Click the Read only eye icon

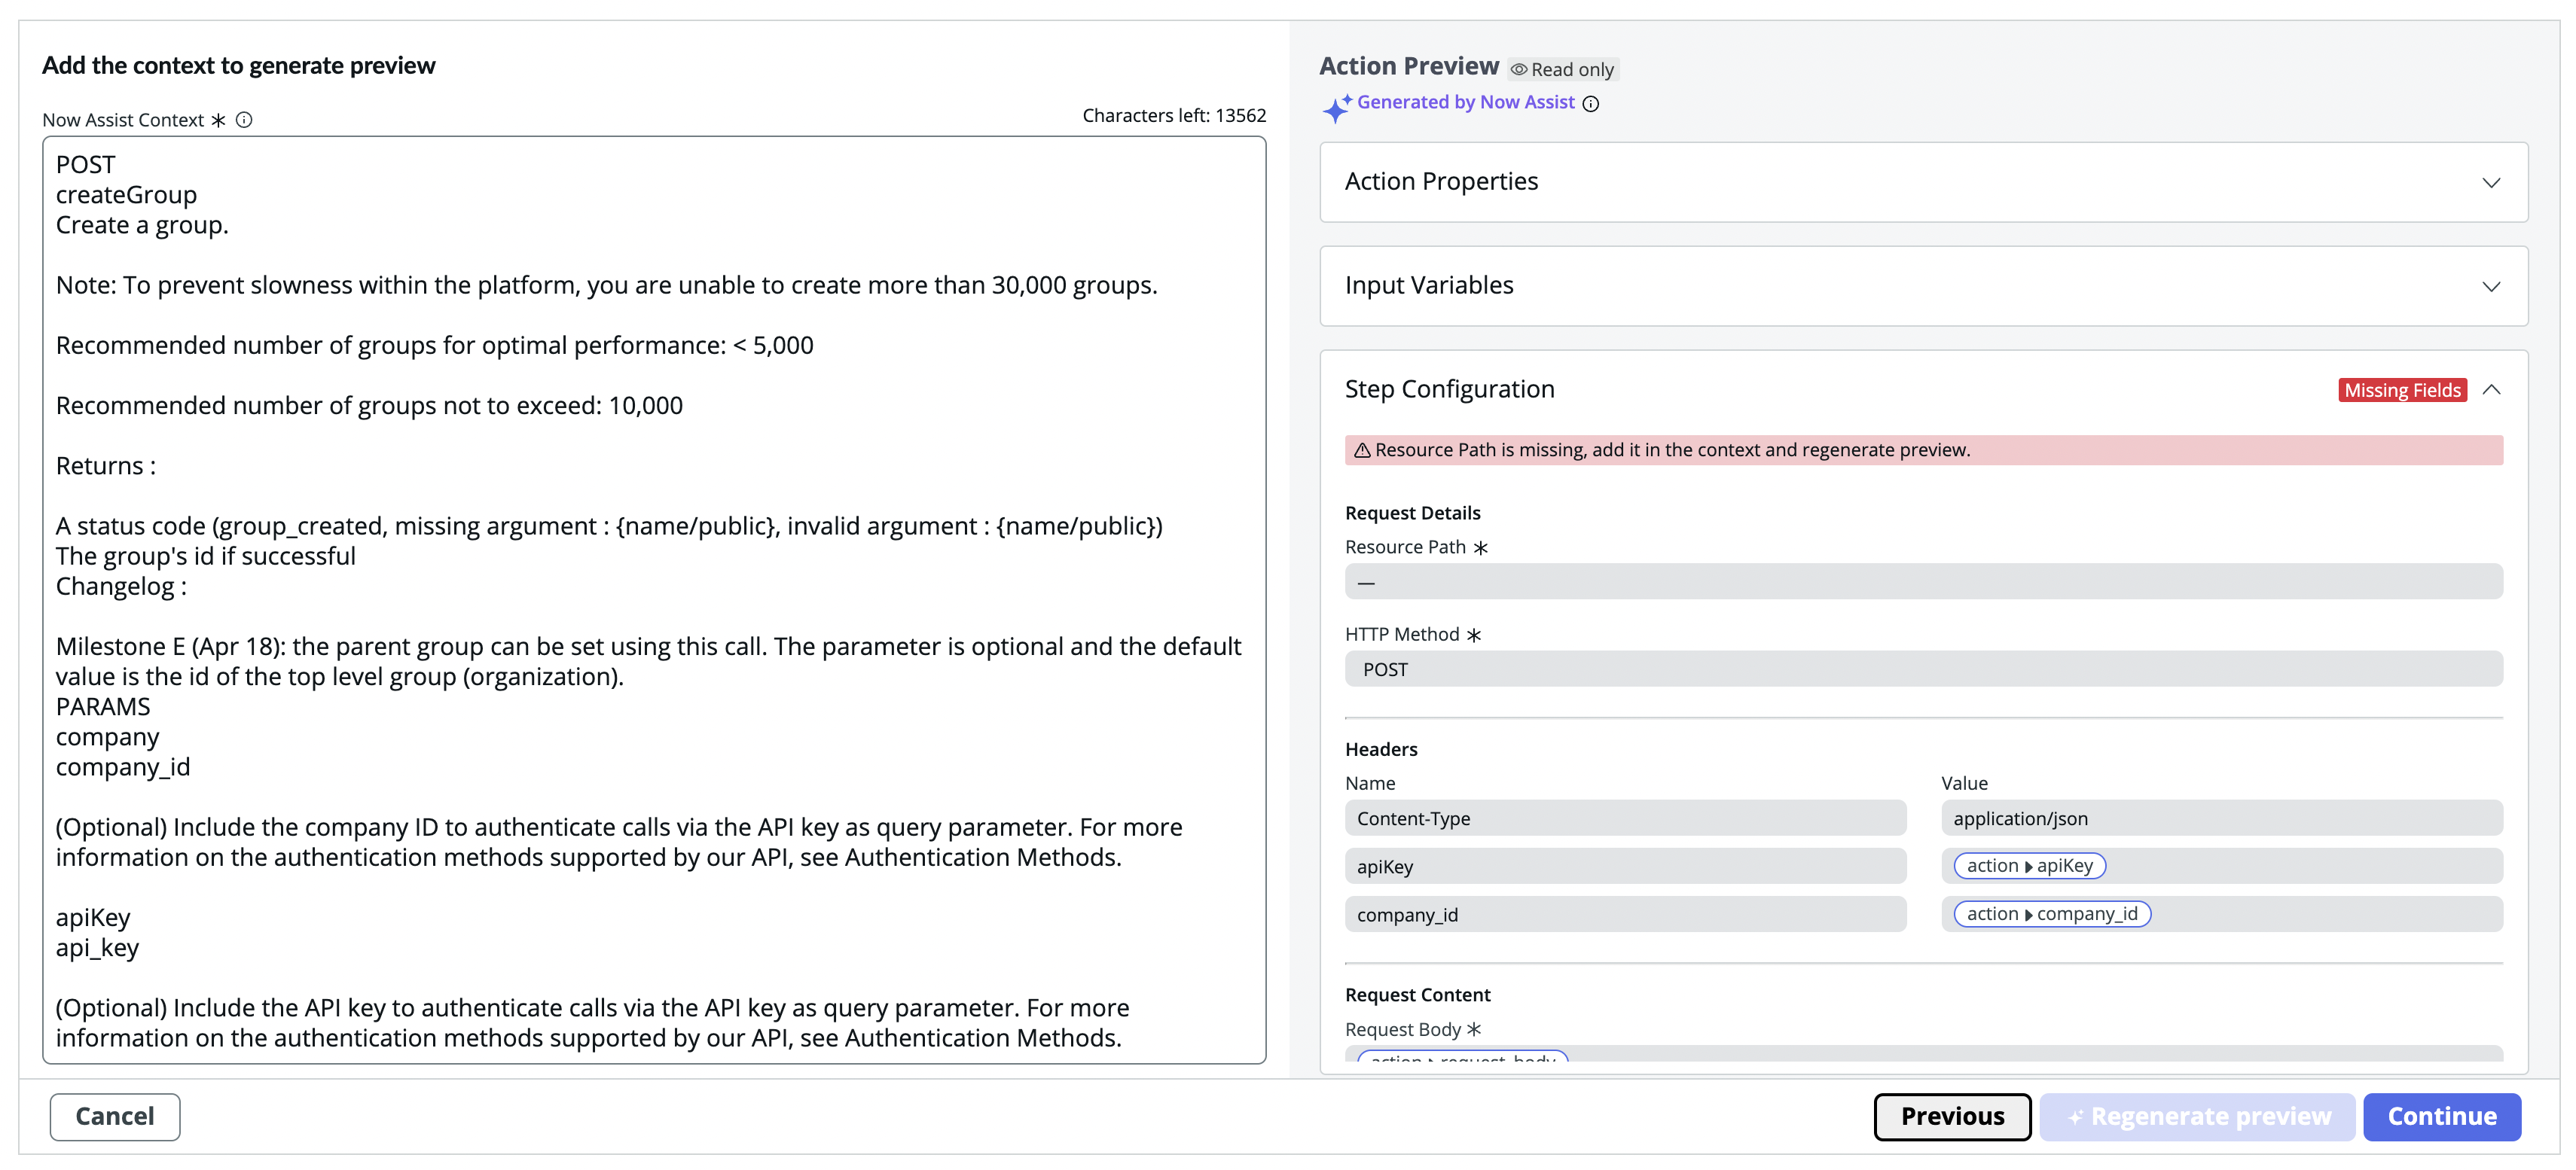click(1519, 70)
